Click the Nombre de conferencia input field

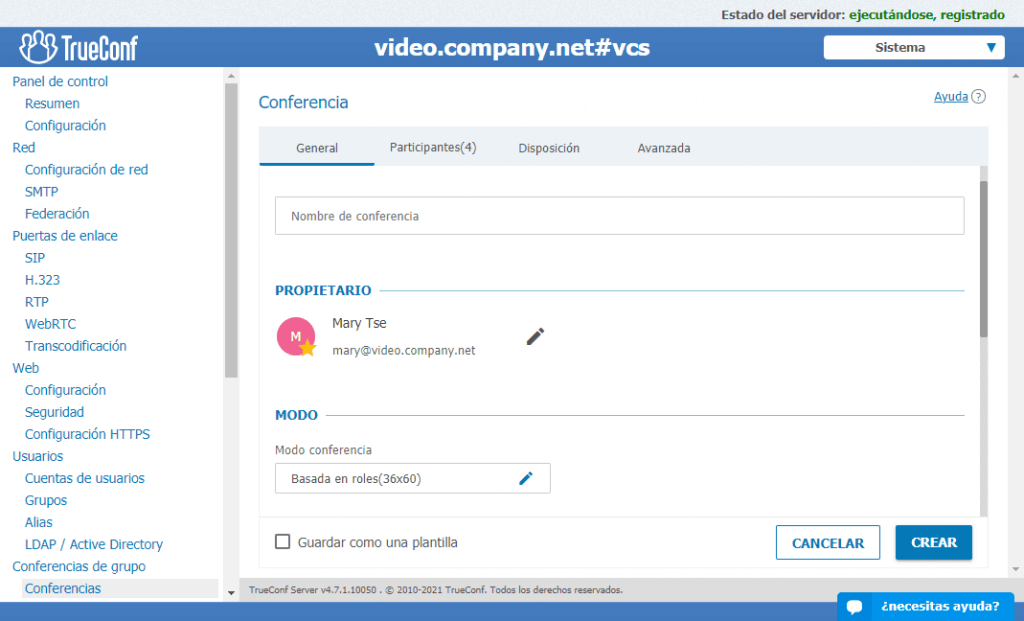(619, 215)
